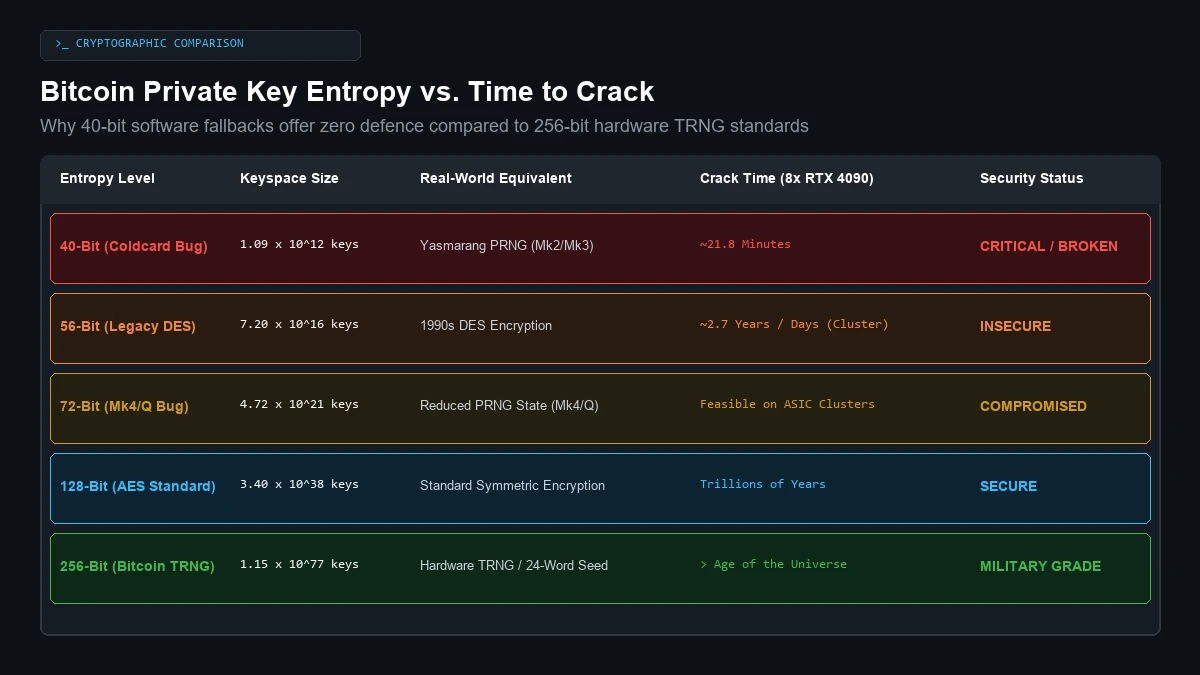Image resolution: width=1200 pixels, height=675 pixels.
Task: Click the Yasmarang PRNG (Mk2/Mk3) cell
Action: click(507, 245)
